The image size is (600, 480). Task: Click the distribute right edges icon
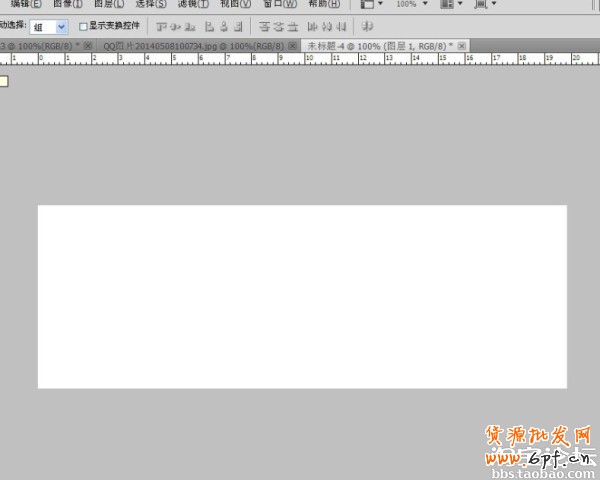pos(340,26)
